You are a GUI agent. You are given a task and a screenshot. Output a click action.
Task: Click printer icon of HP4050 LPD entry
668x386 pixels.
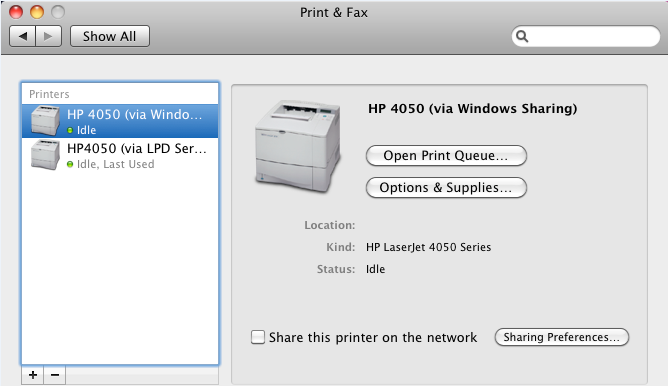coord(45,155)
